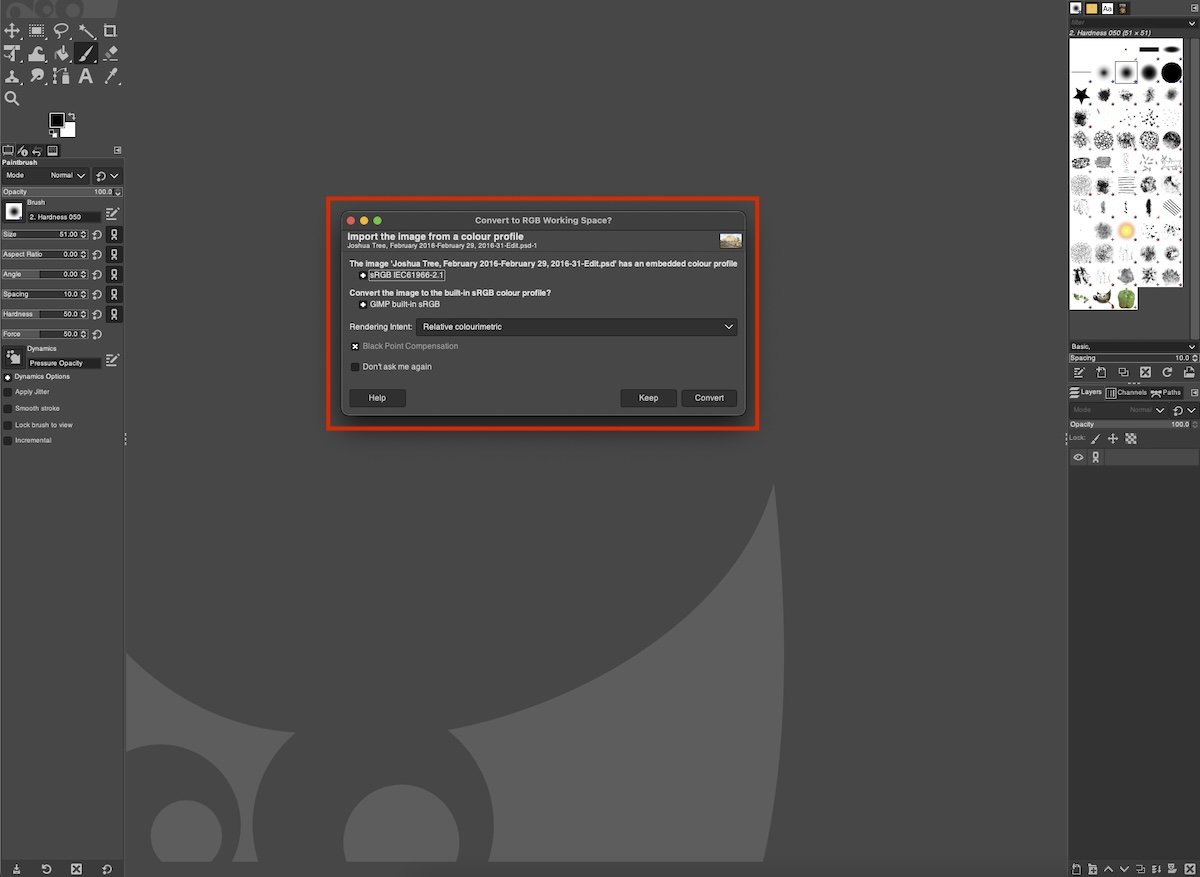Open the Rendering Intent dropdown

point(577,326)
